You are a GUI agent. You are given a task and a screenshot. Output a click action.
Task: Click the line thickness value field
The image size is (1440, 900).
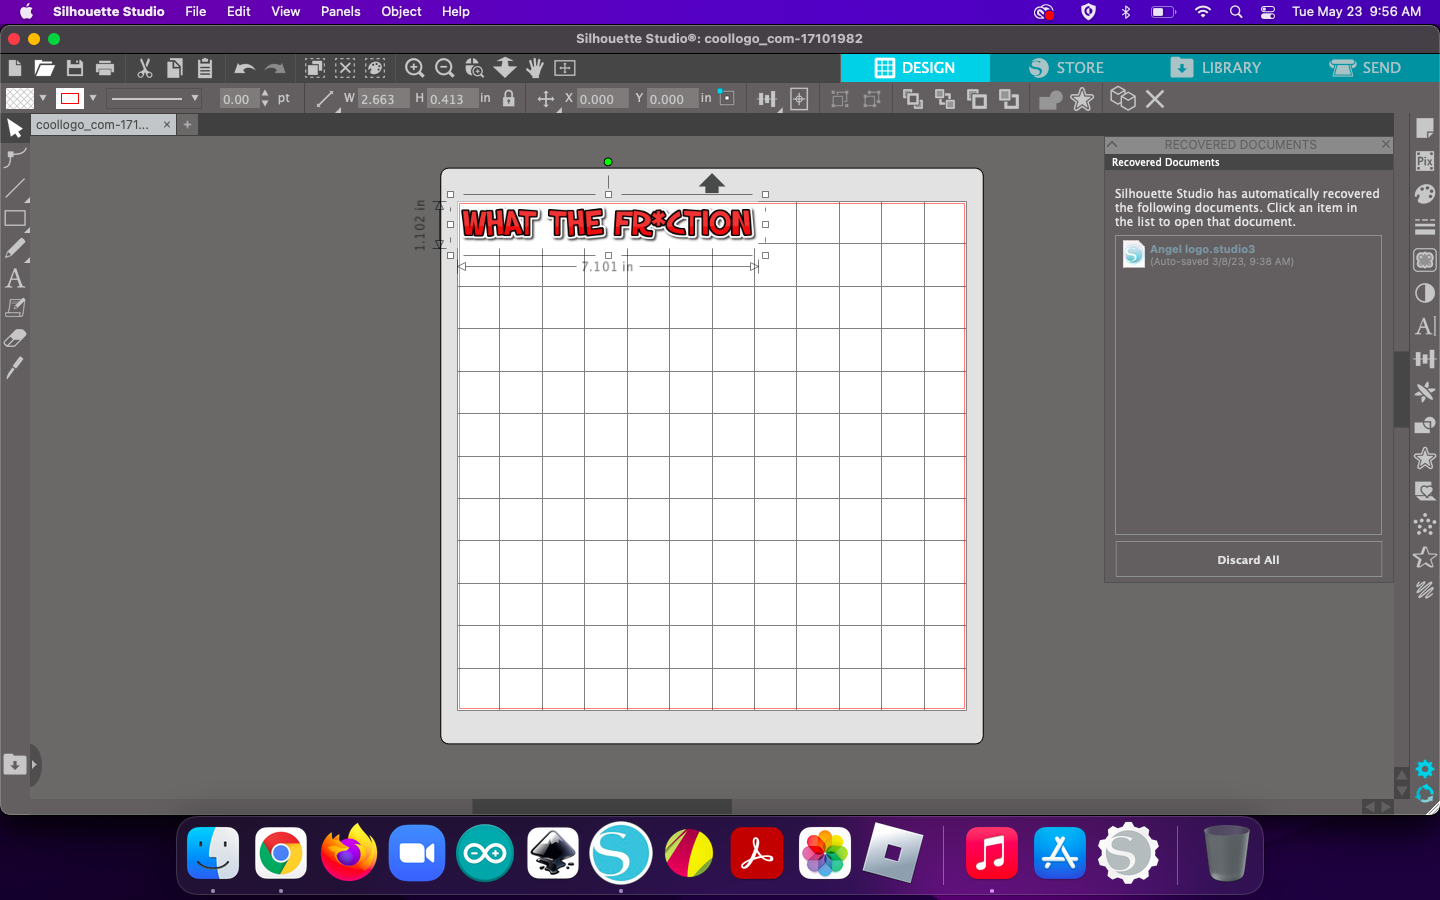pos(238,99)
